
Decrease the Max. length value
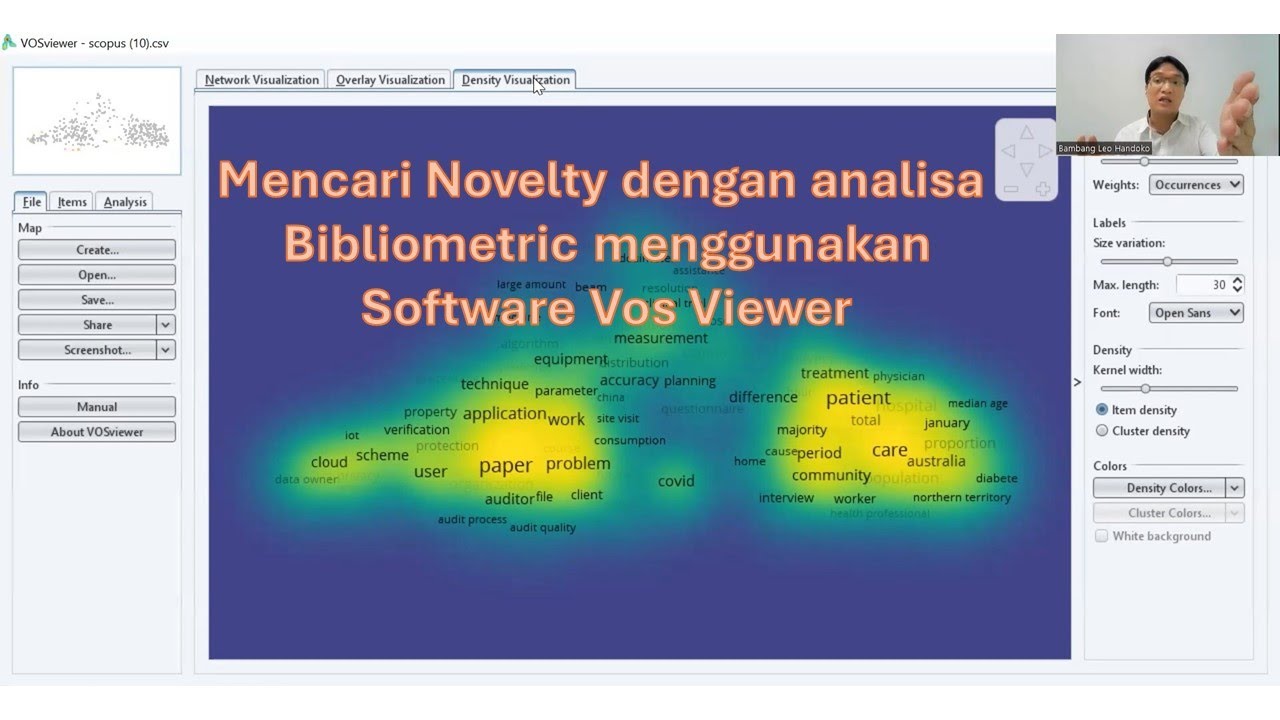click(1237, 290)
